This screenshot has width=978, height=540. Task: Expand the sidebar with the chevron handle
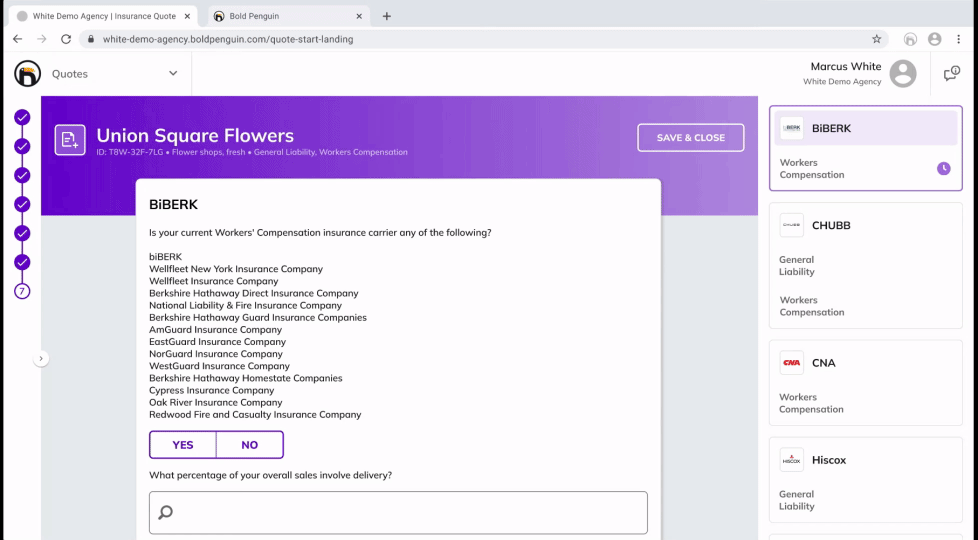click(41, 359)
